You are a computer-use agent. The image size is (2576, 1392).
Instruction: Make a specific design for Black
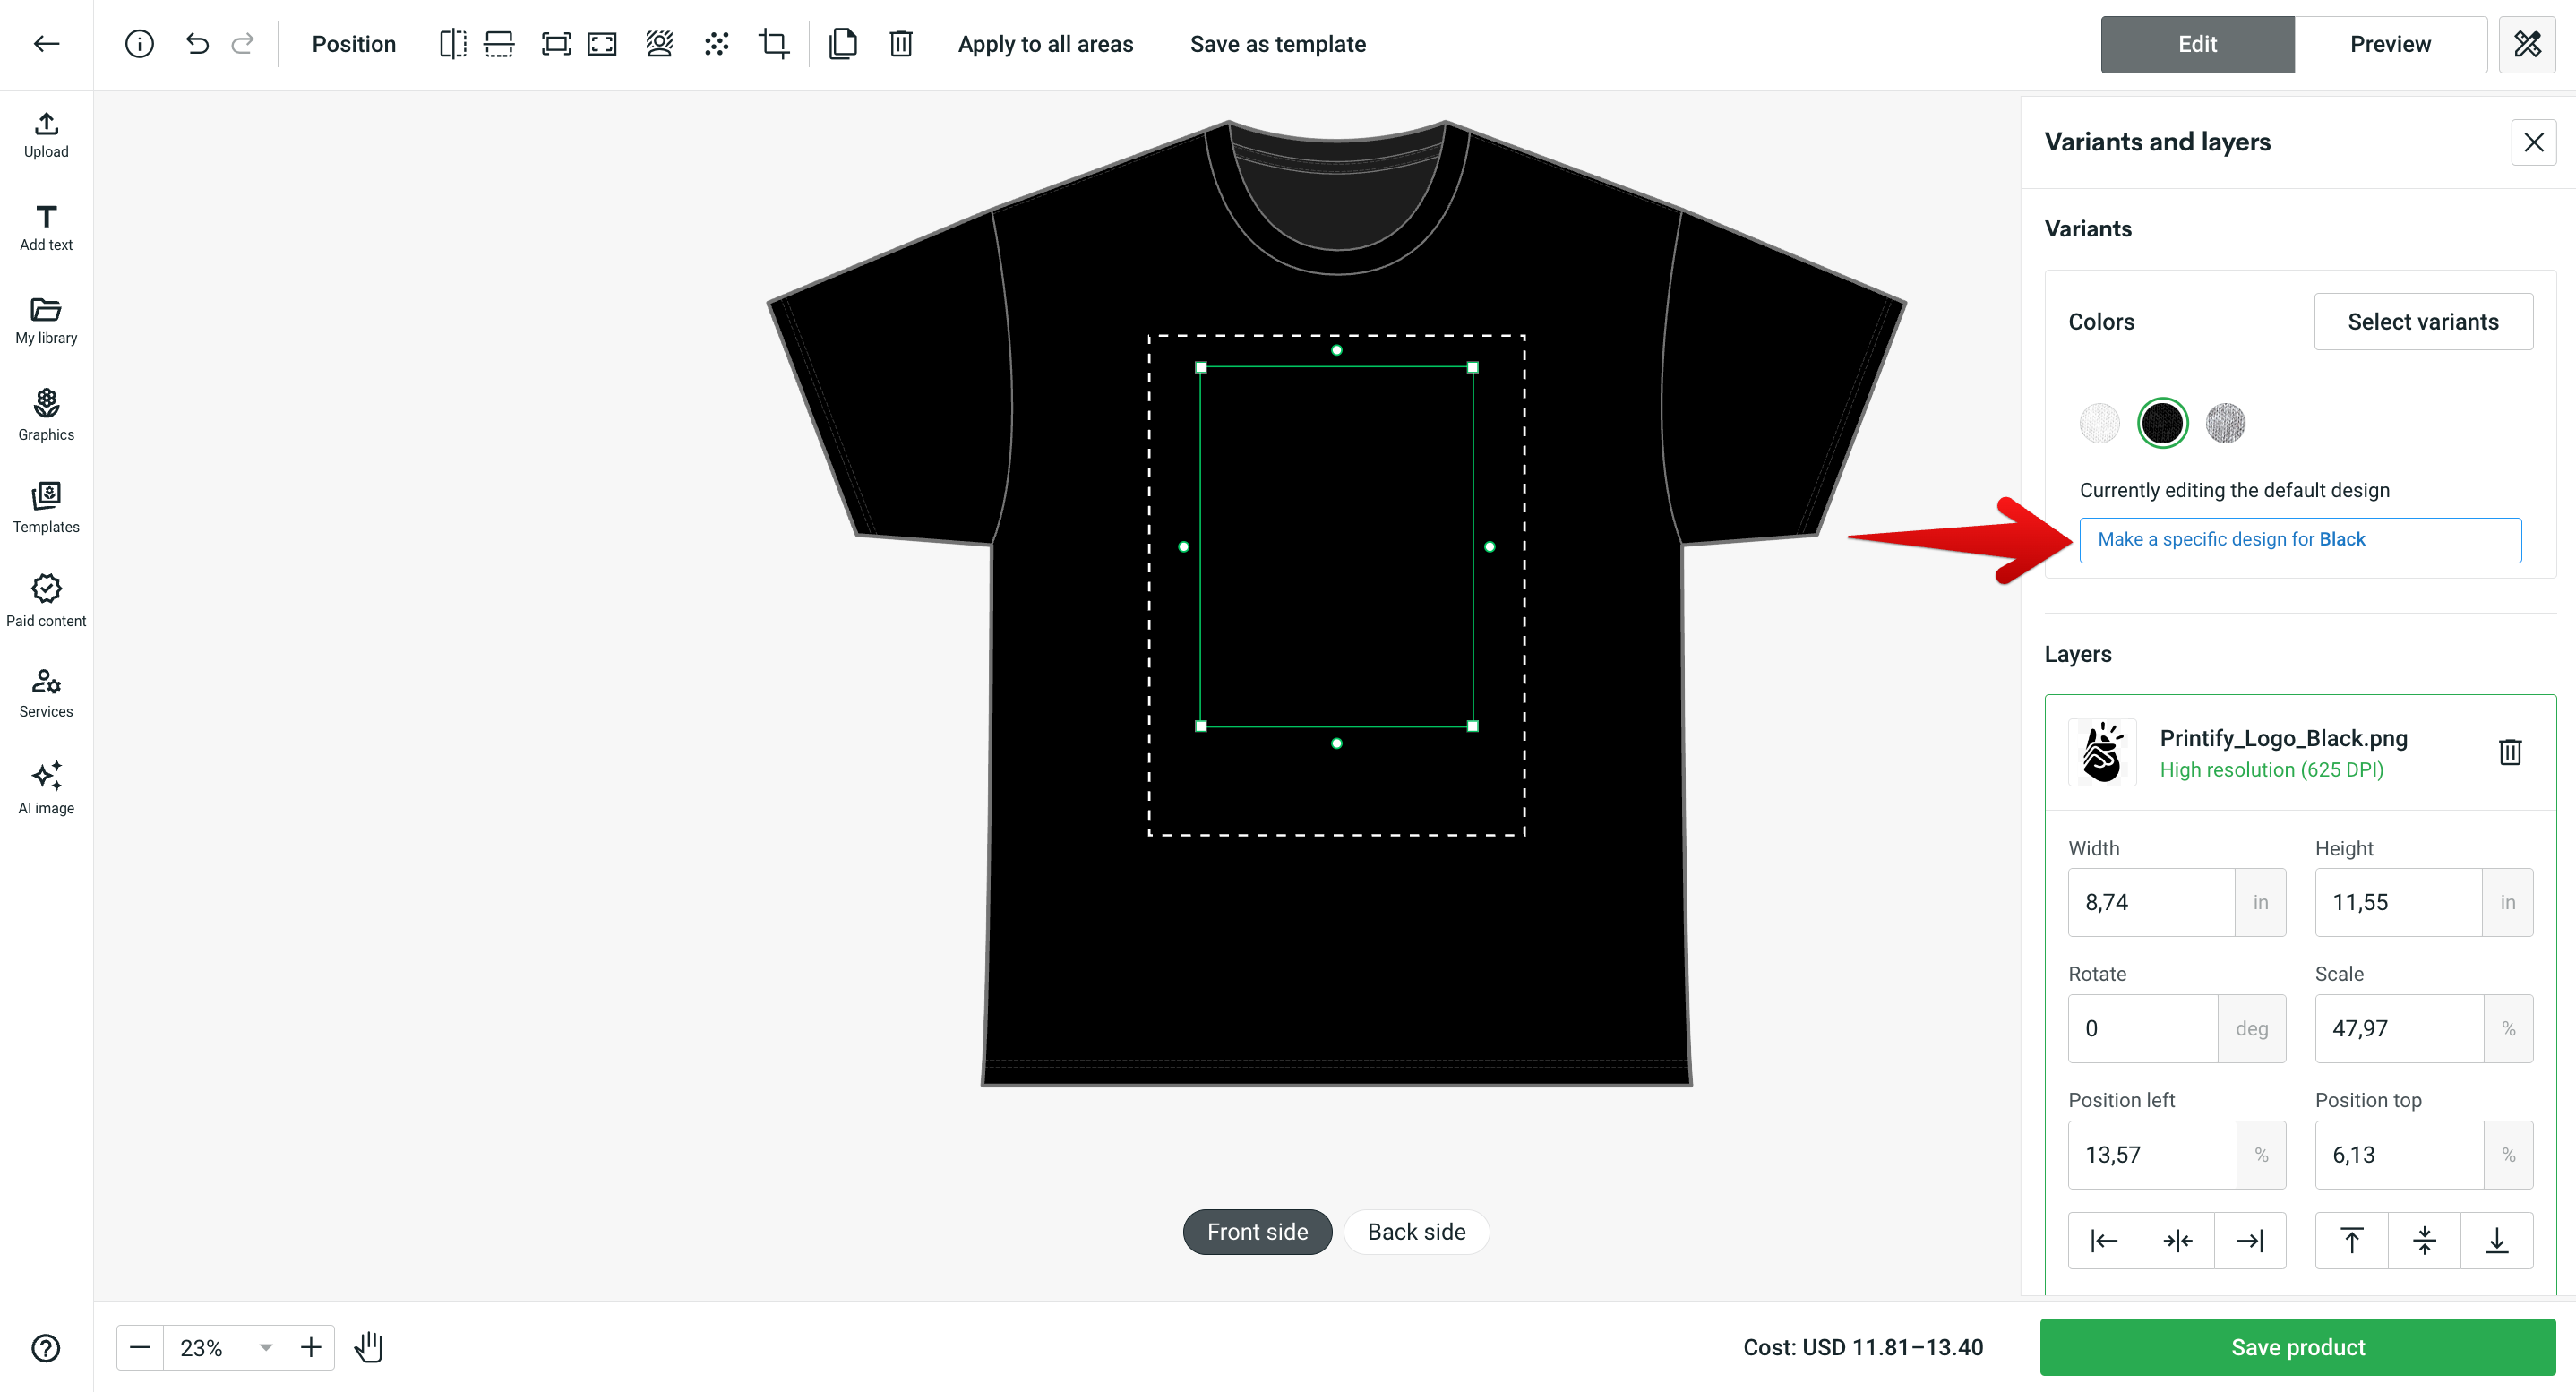[2299, 539]
